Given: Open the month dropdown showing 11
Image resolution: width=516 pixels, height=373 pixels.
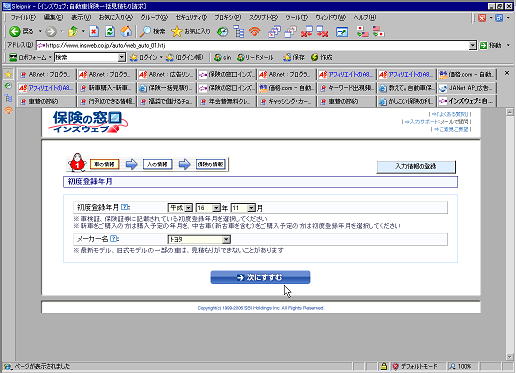Looking at the screenshot, I should click(x=243, y=208).
